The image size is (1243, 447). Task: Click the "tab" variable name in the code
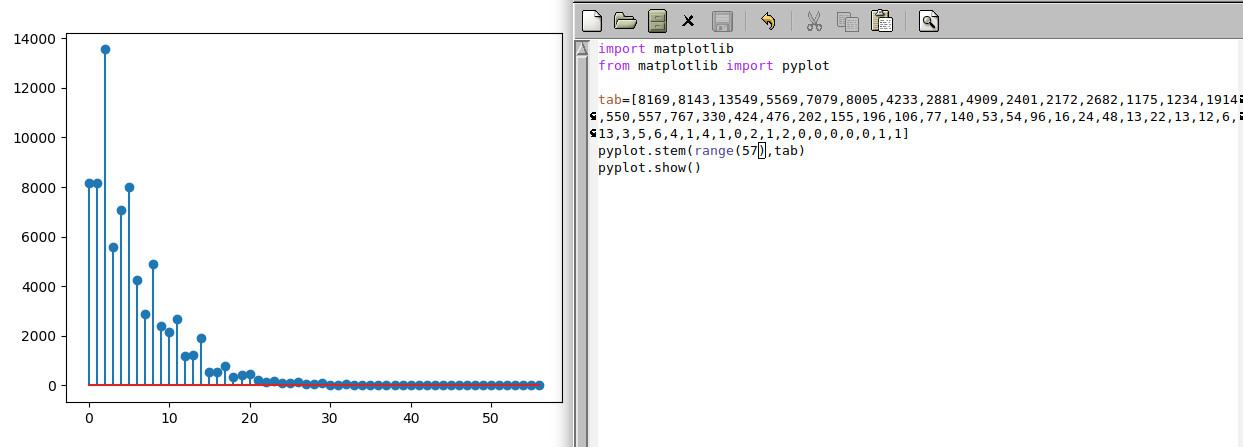click(x=609, y=100)
